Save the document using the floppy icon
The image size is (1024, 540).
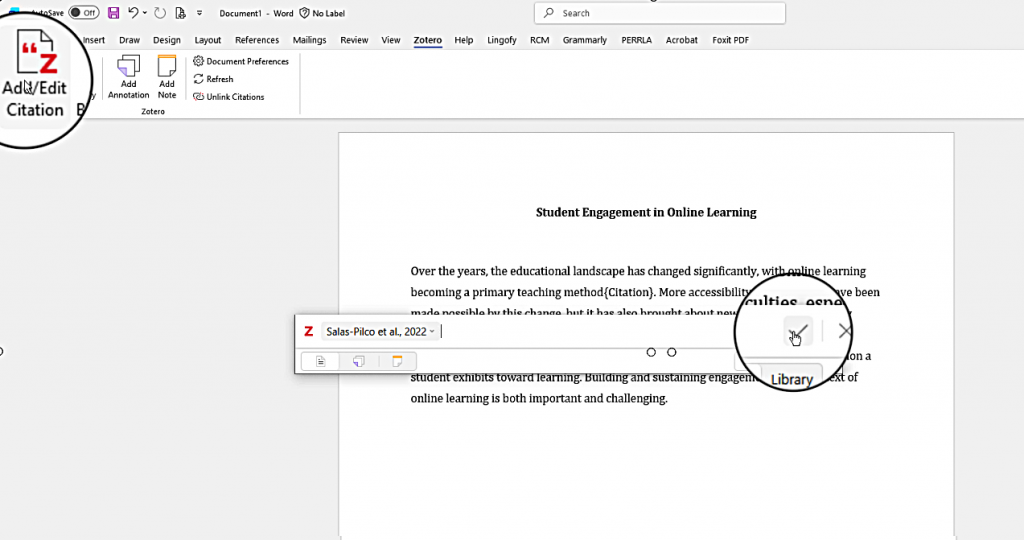coord(113,13)
